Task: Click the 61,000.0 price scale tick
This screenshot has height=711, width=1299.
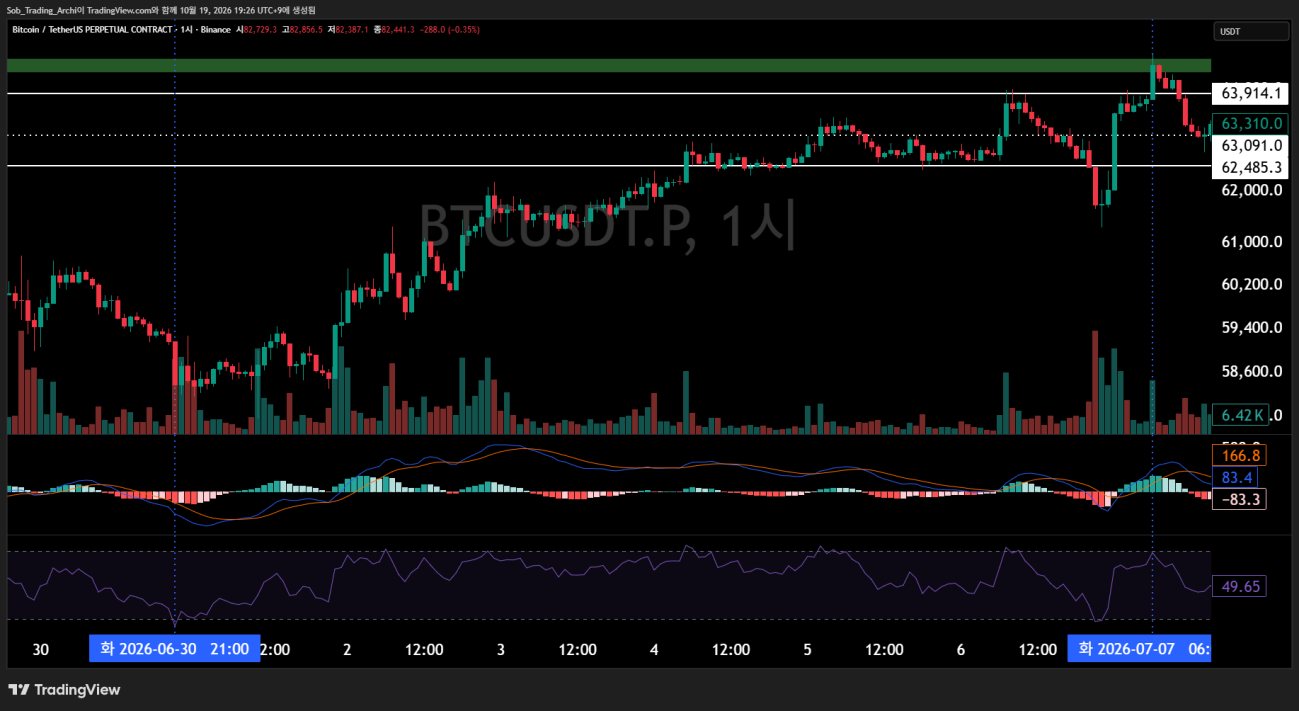Action: coord(1251,241)
